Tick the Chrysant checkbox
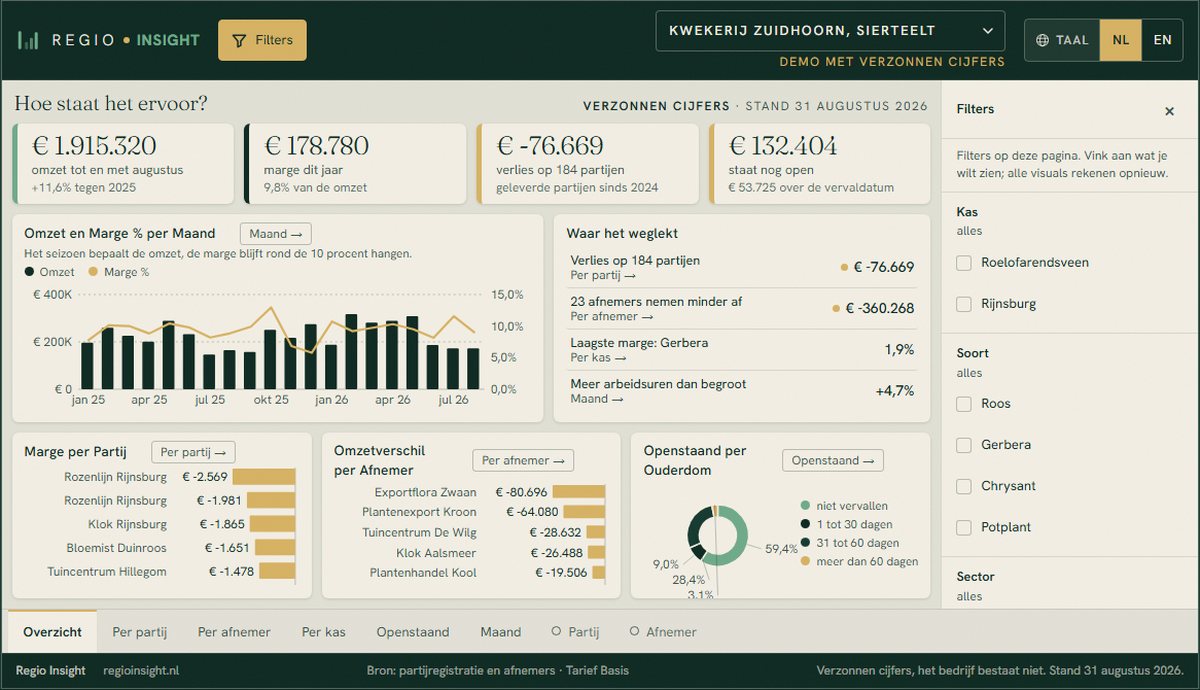Image resolution: width=1200 pixels, height=690 pixels. pos(964,486)
